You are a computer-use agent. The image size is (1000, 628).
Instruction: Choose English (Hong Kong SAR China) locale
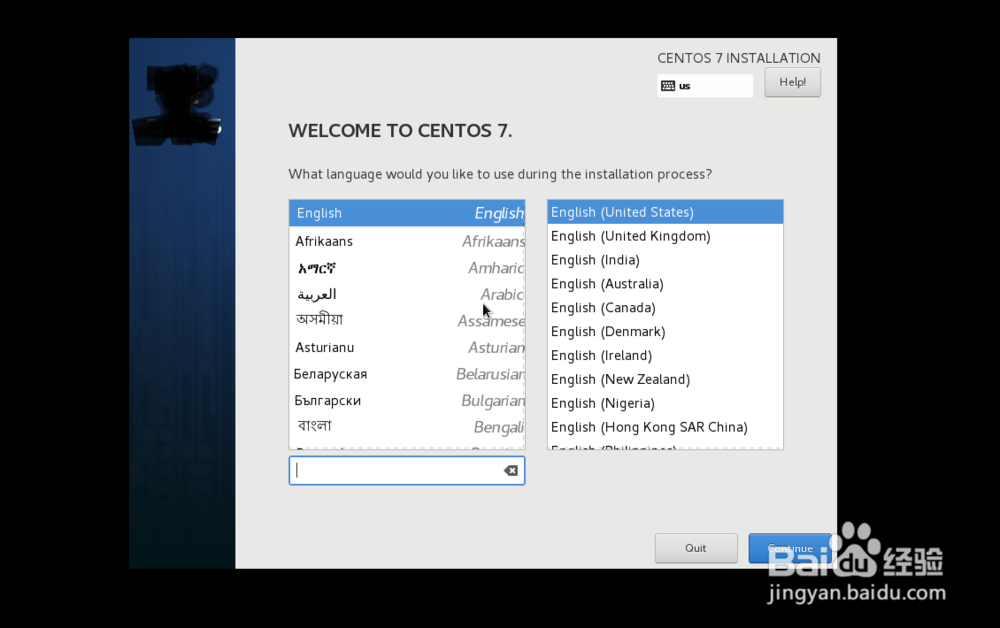pyautogui.click(x=665, y=427)
